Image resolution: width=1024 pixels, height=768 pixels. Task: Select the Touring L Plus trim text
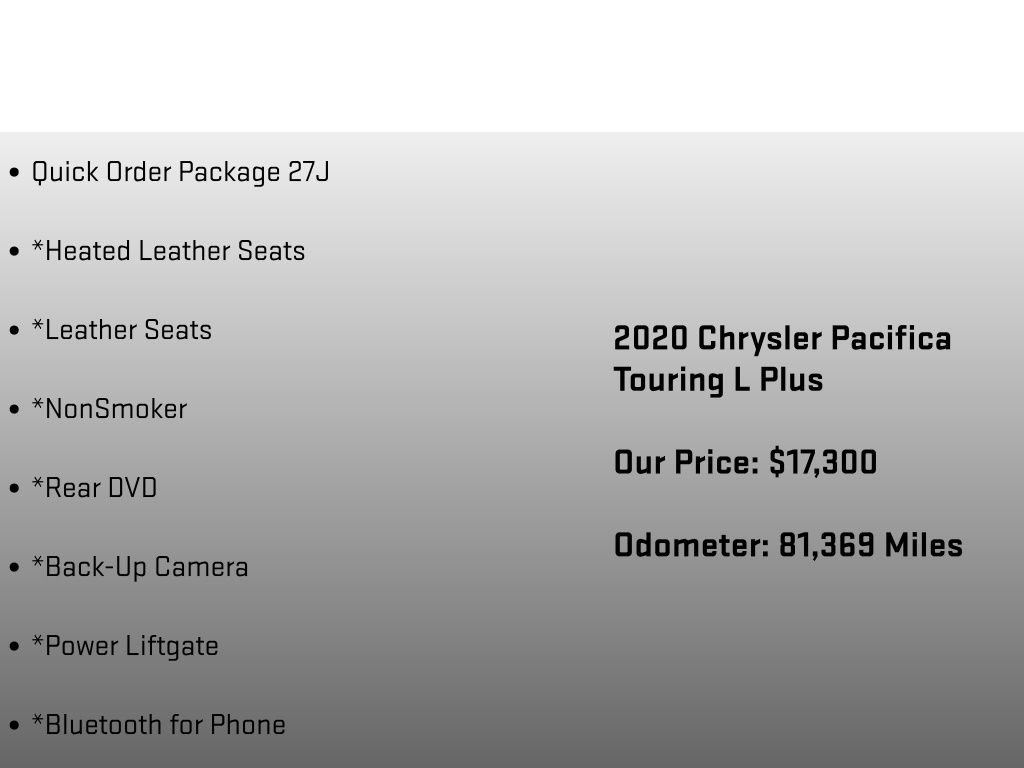click(x=718, y=379)
